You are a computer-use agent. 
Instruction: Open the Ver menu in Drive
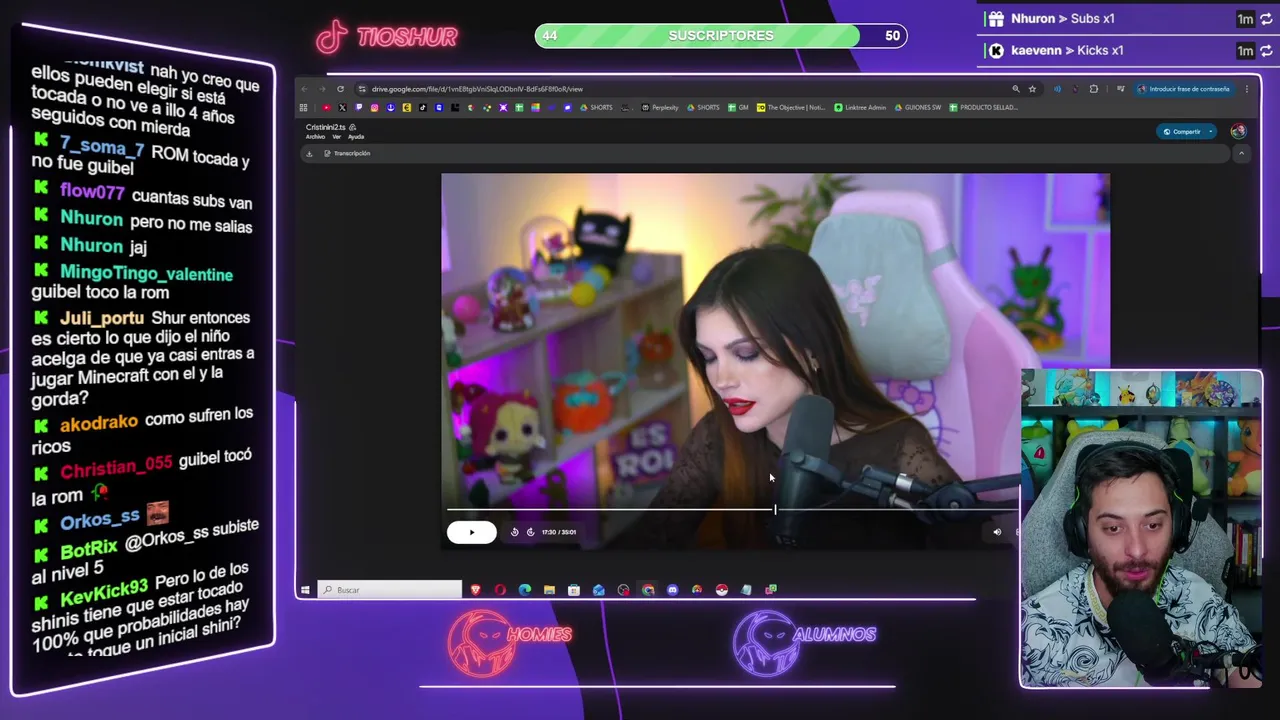[x=337, y=137]
